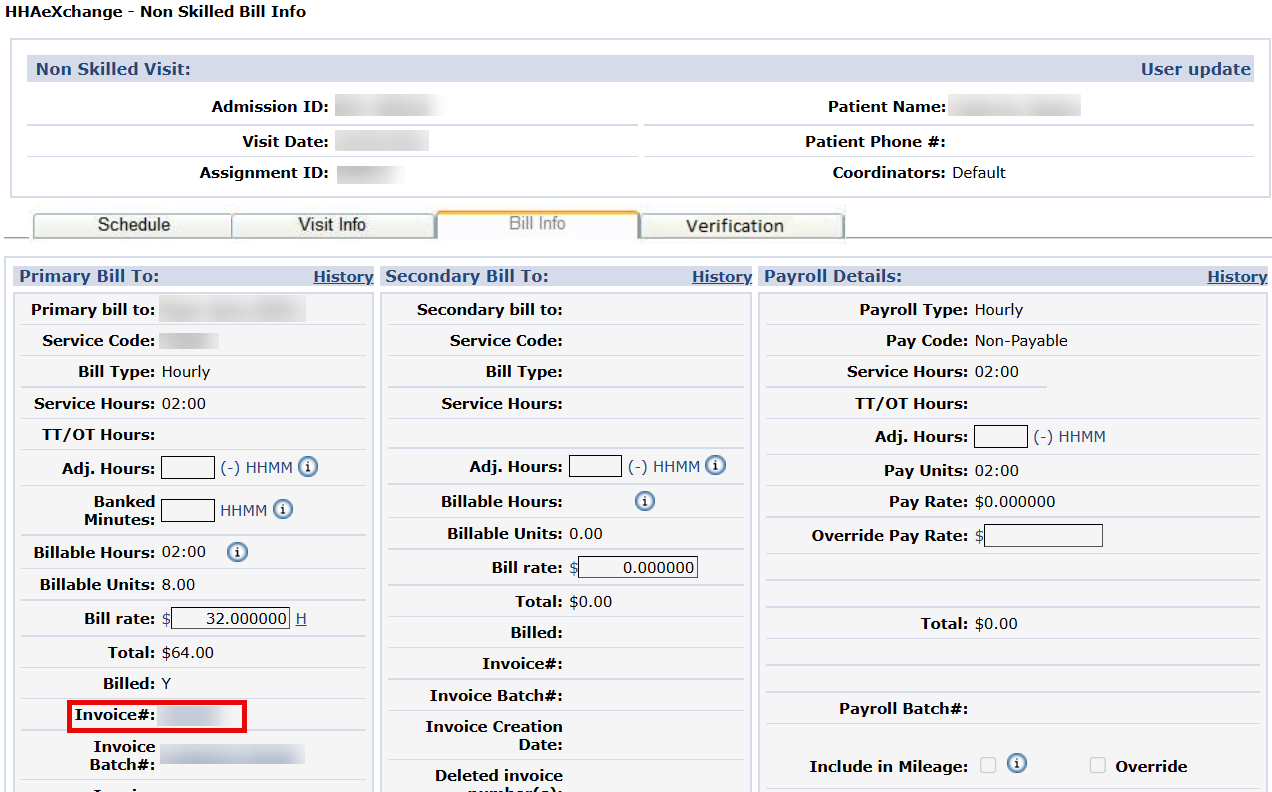Screen dimensions: 1272x792
Task: Click the secondary Billable Units value 0.00
Action: tap(585, 534)
